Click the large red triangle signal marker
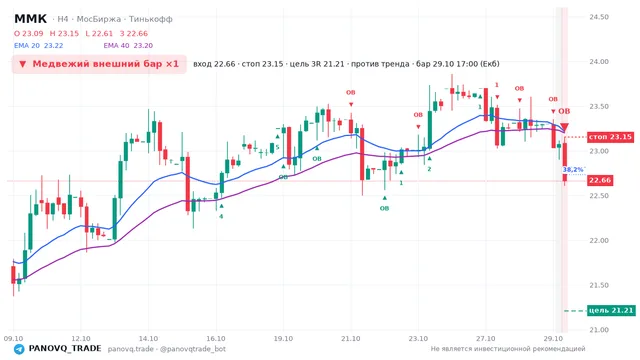The width and height of the screenshot is (640, 360). coord(564,127)
